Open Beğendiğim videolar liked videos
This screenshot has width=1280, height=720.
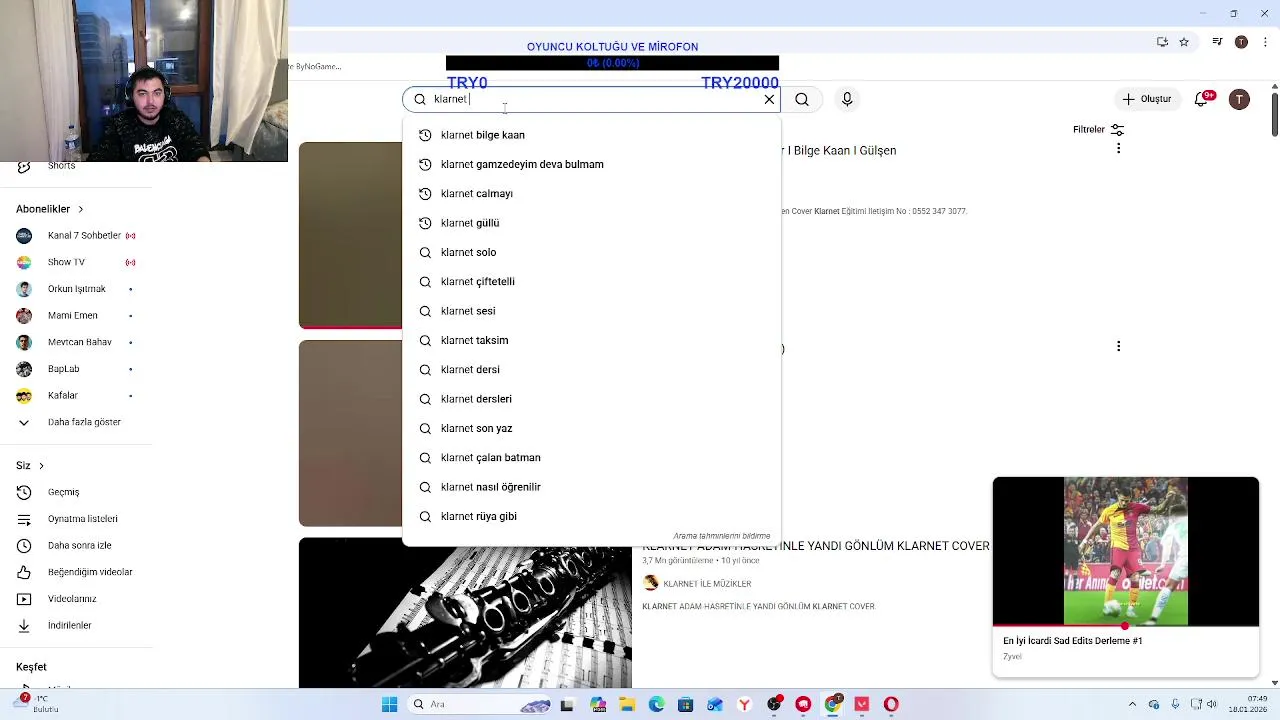[76, 572]
